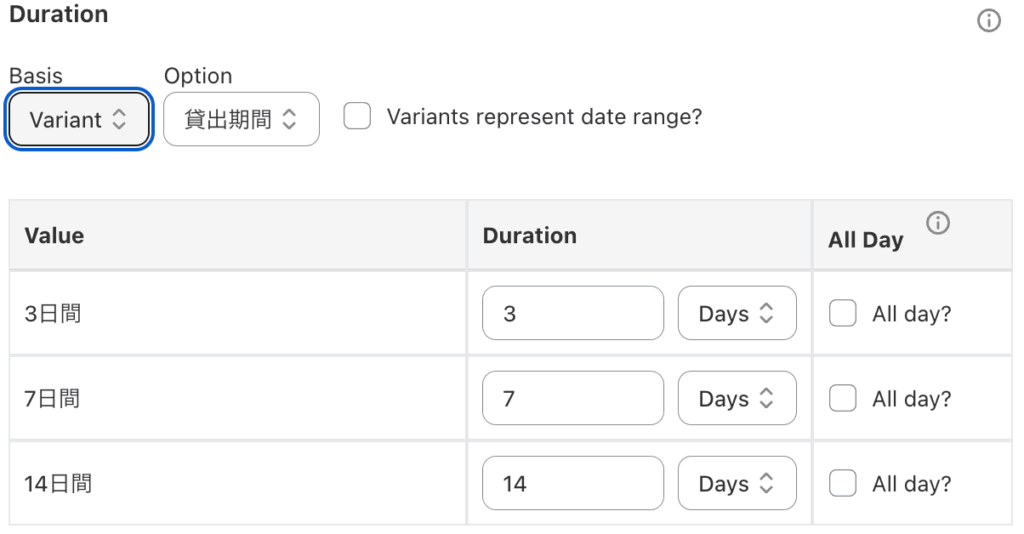Click duration input field showing 3
Viewport: 1024px width, 534px height.
pos(573,313)
